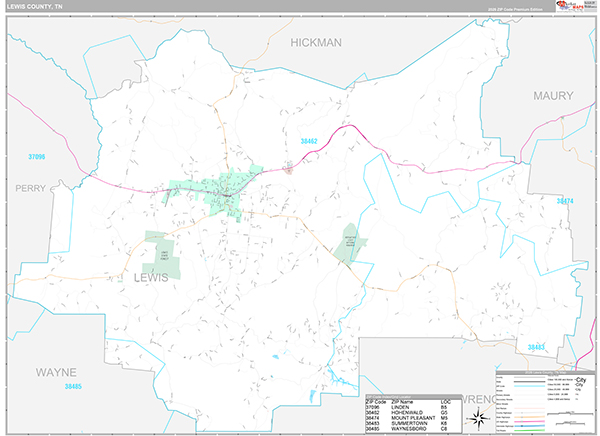Click the '2025 ZIP Code Premium Edition' header text
The width and height of the screenshot is (600, 436).
(515, 9)
